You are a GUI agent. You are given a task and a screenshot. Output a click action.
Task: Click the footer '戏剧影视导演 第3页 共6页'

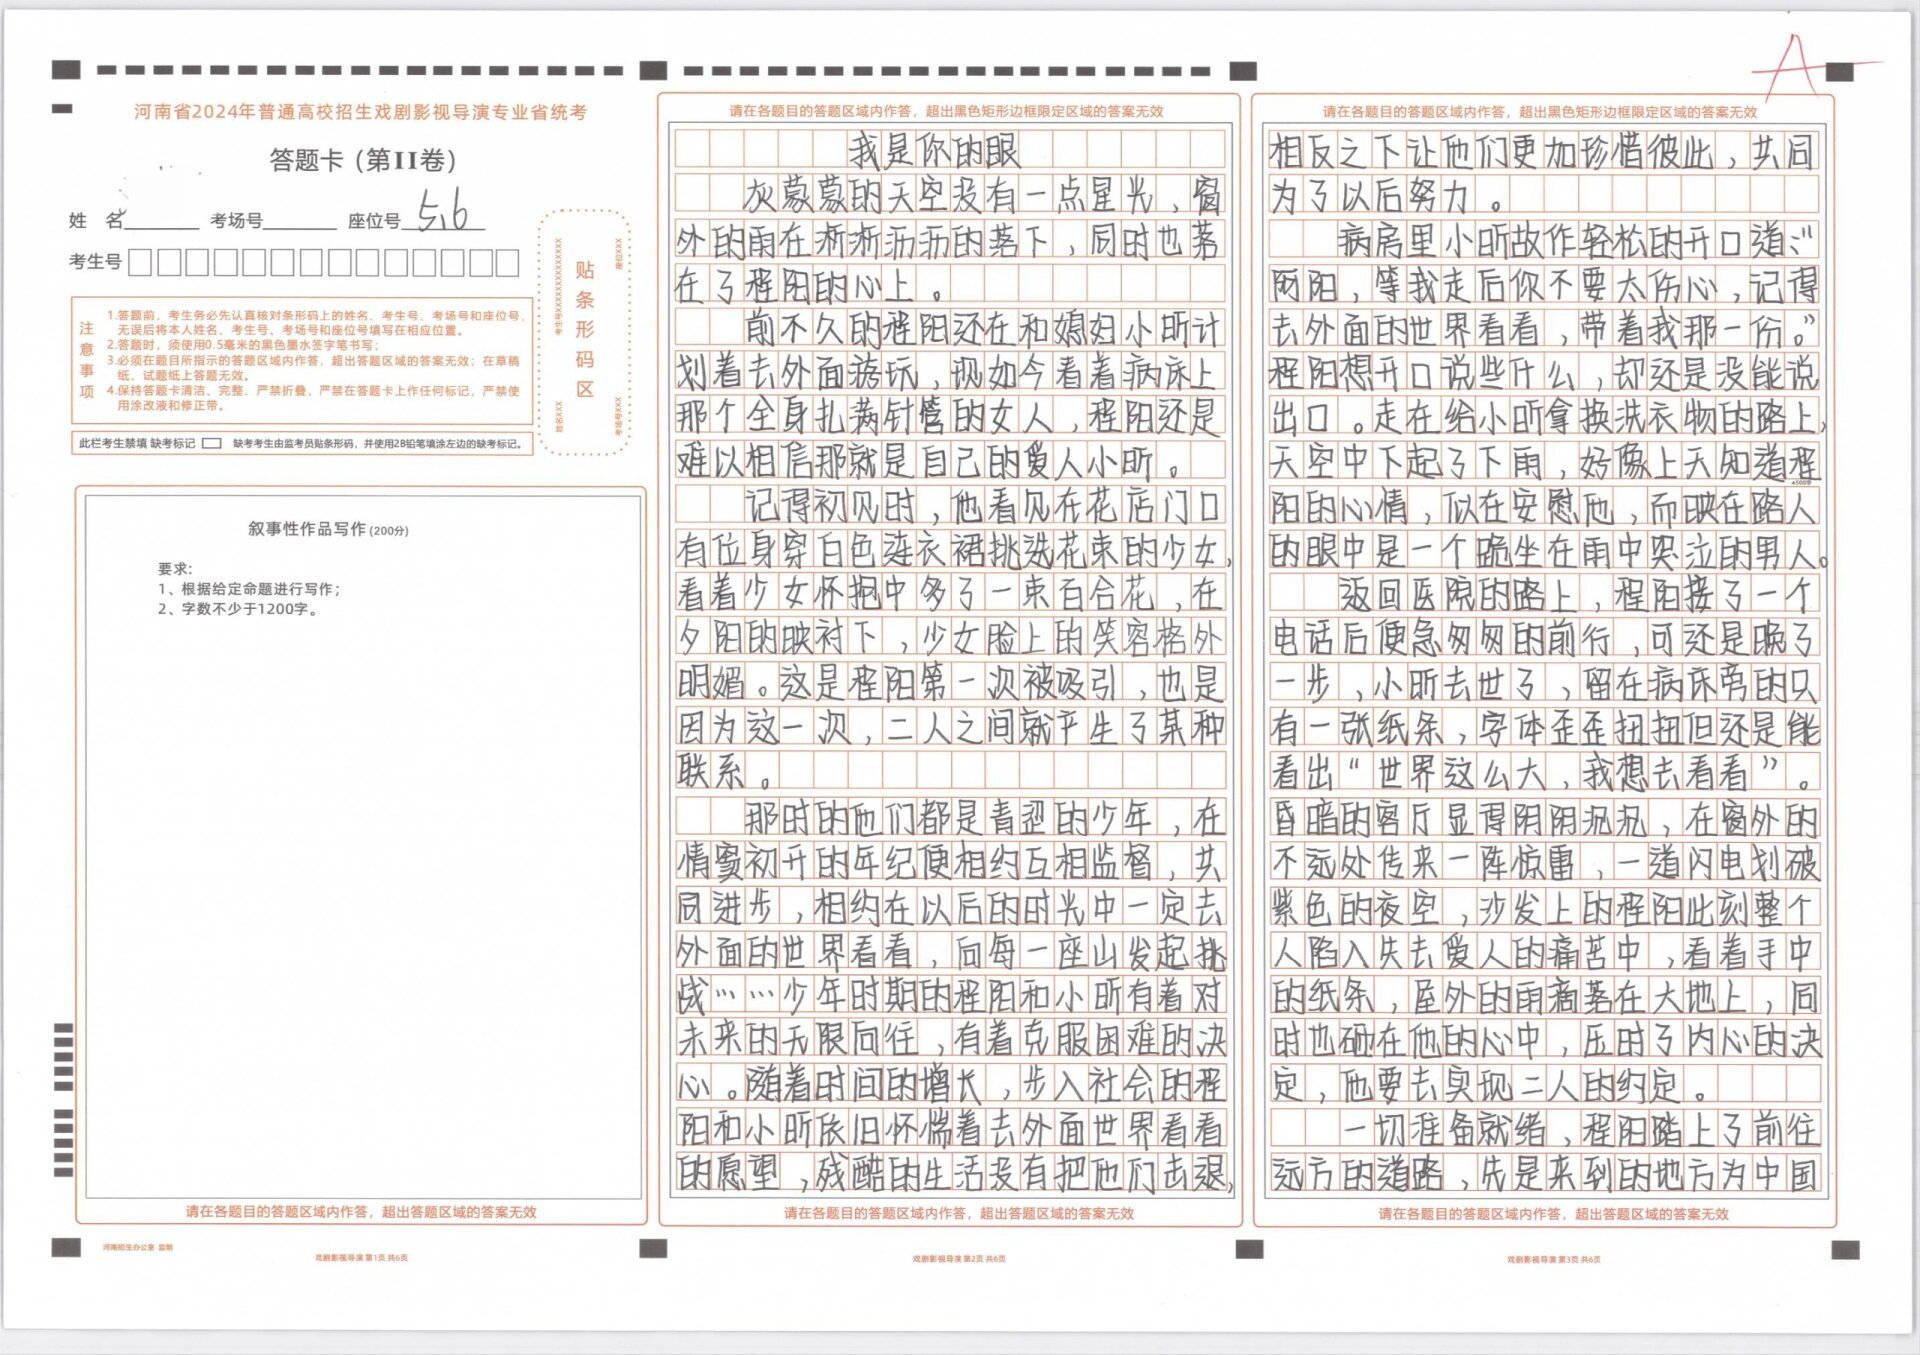coord(1553,1260)
